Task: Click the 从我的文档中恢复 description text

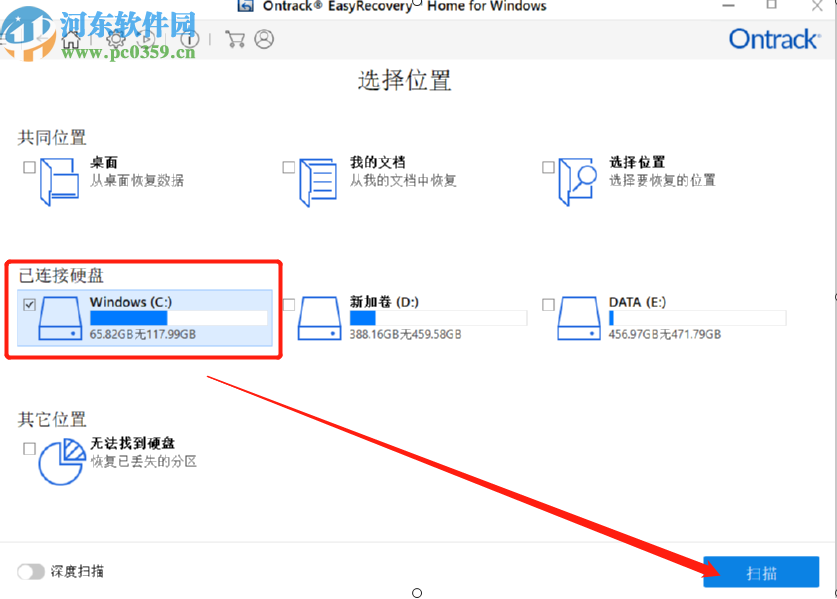Action: [403, 180]
